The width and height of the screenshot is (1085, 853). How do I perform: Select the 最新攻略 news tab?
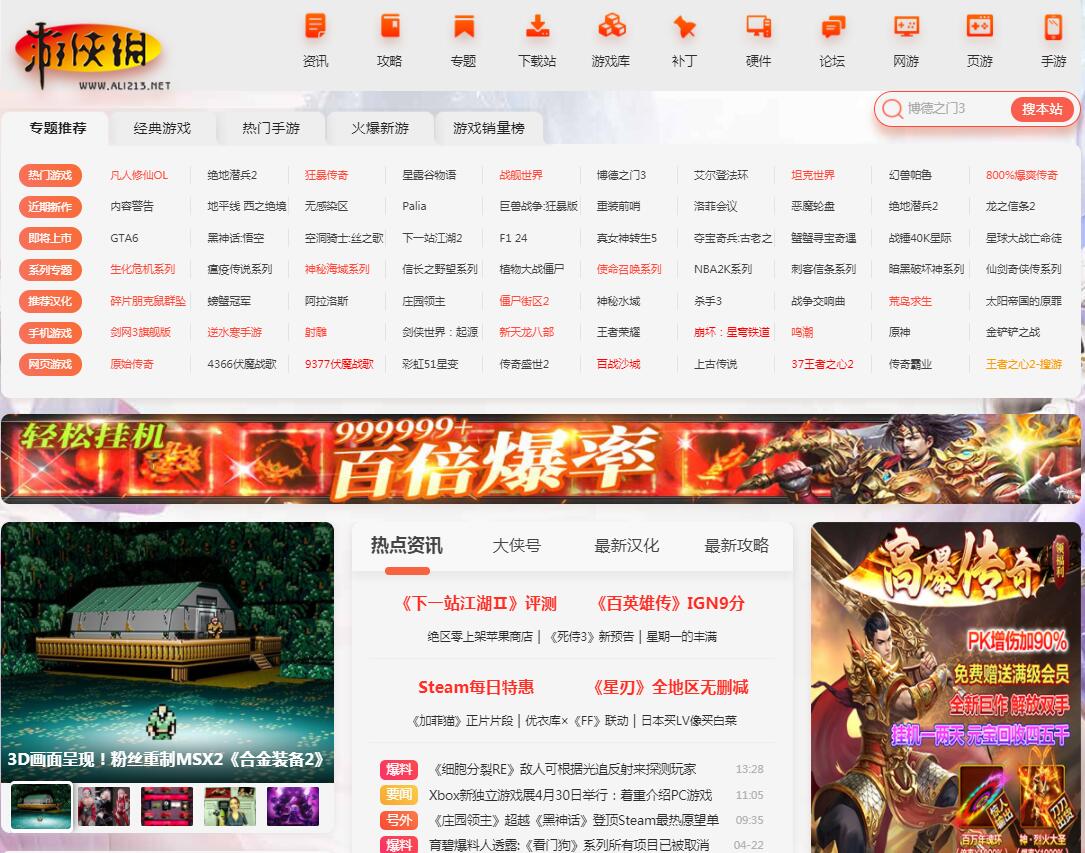click(736, 546)
